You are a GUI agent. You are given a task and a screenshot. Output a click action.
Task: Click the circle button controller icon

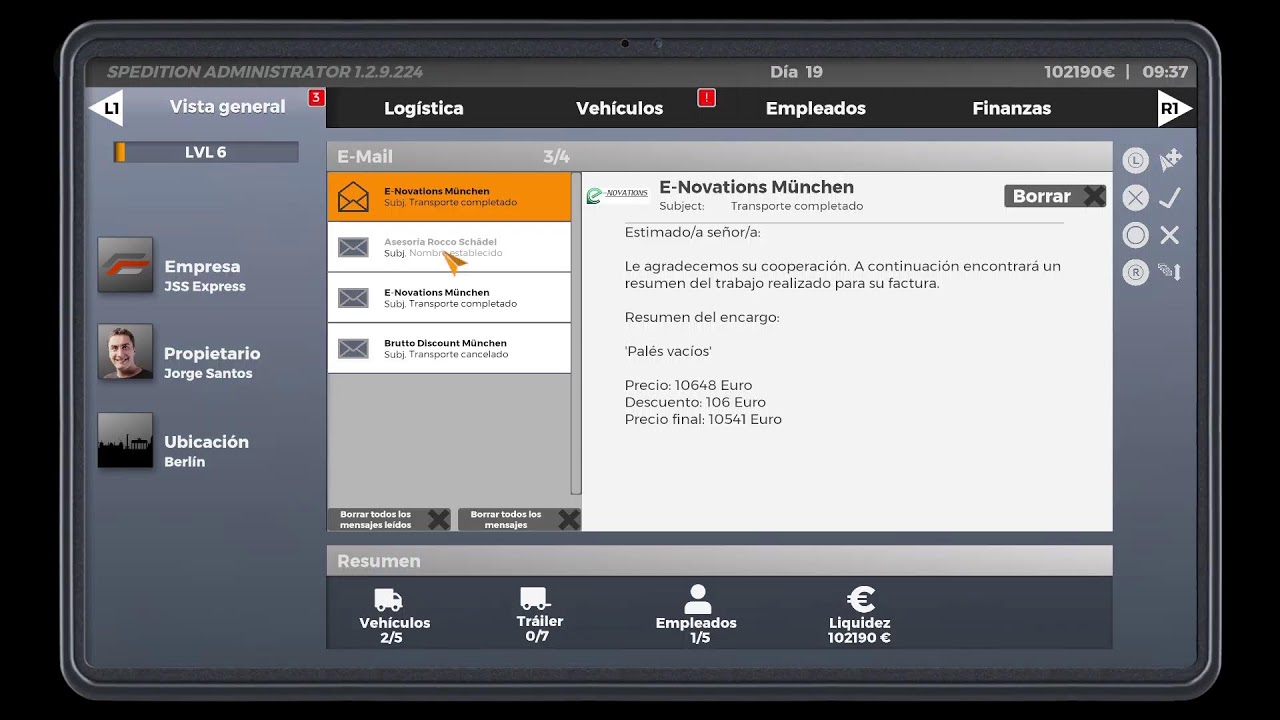(x=1135, y=235)
